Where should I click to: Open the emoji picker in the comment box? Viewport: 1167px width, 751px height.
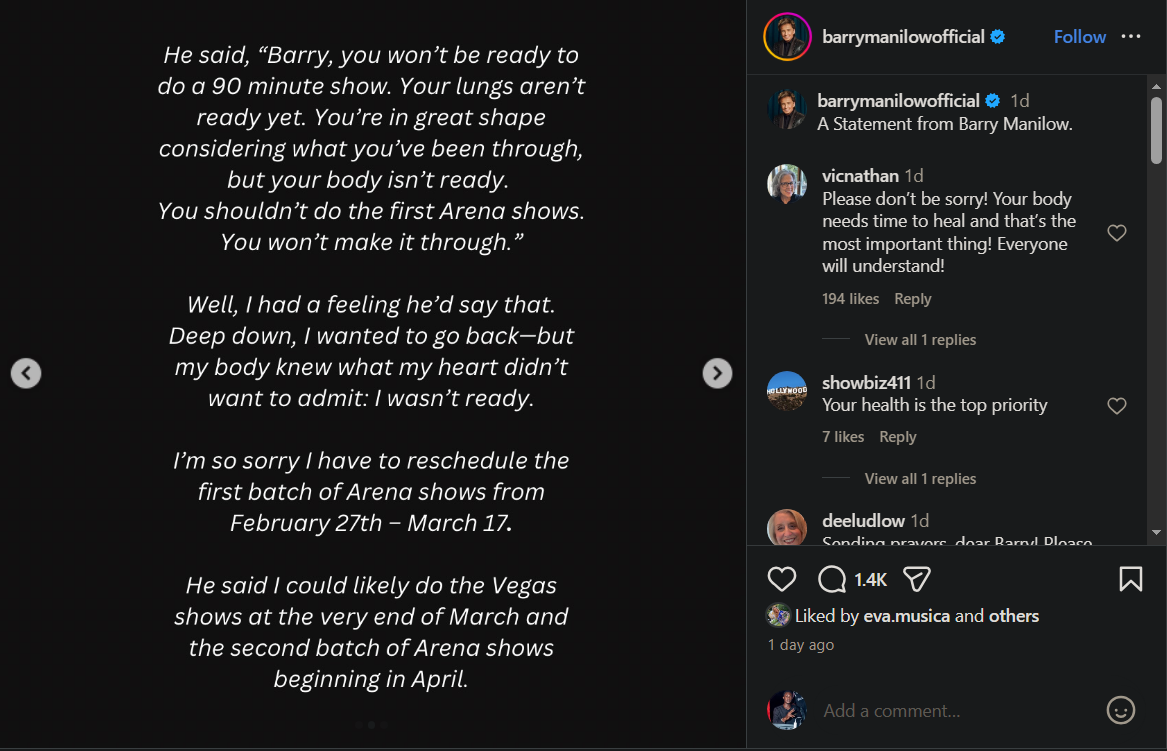1121,710
